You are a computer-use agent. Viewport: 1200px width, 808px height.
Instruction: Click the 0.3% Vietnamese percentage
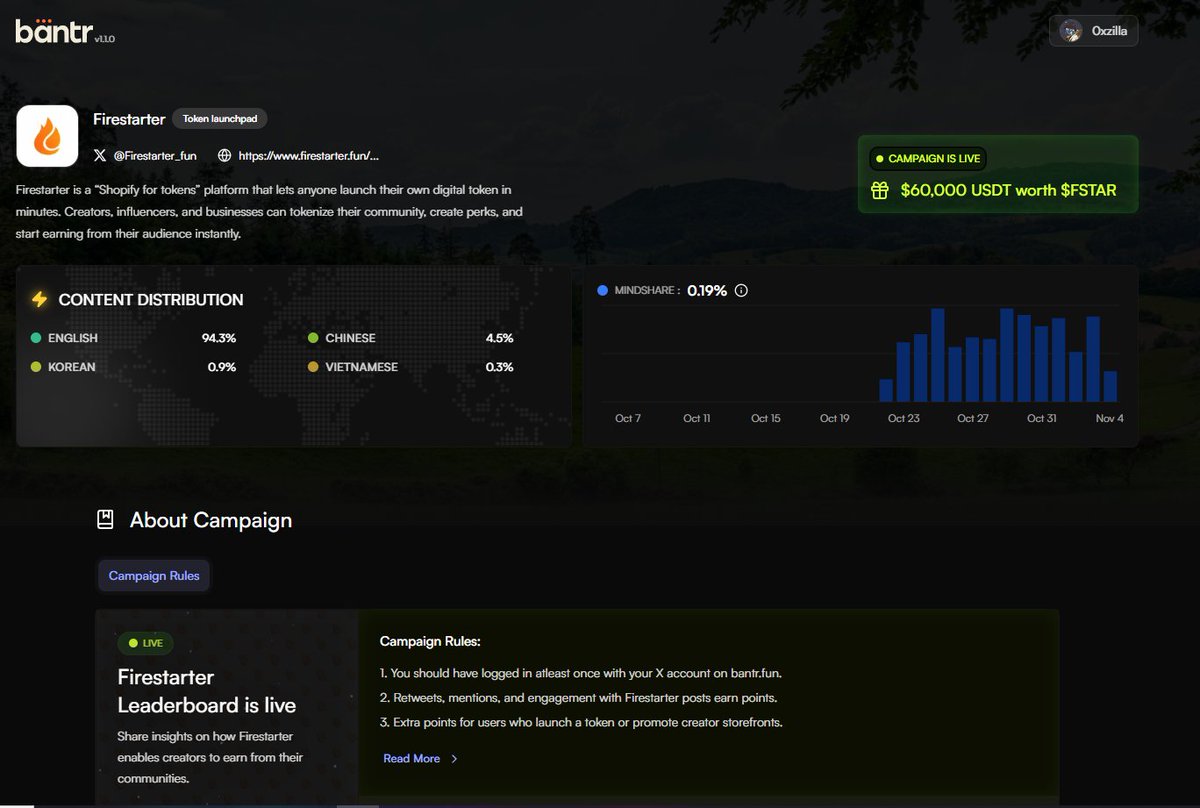click(x=500, y=367)
